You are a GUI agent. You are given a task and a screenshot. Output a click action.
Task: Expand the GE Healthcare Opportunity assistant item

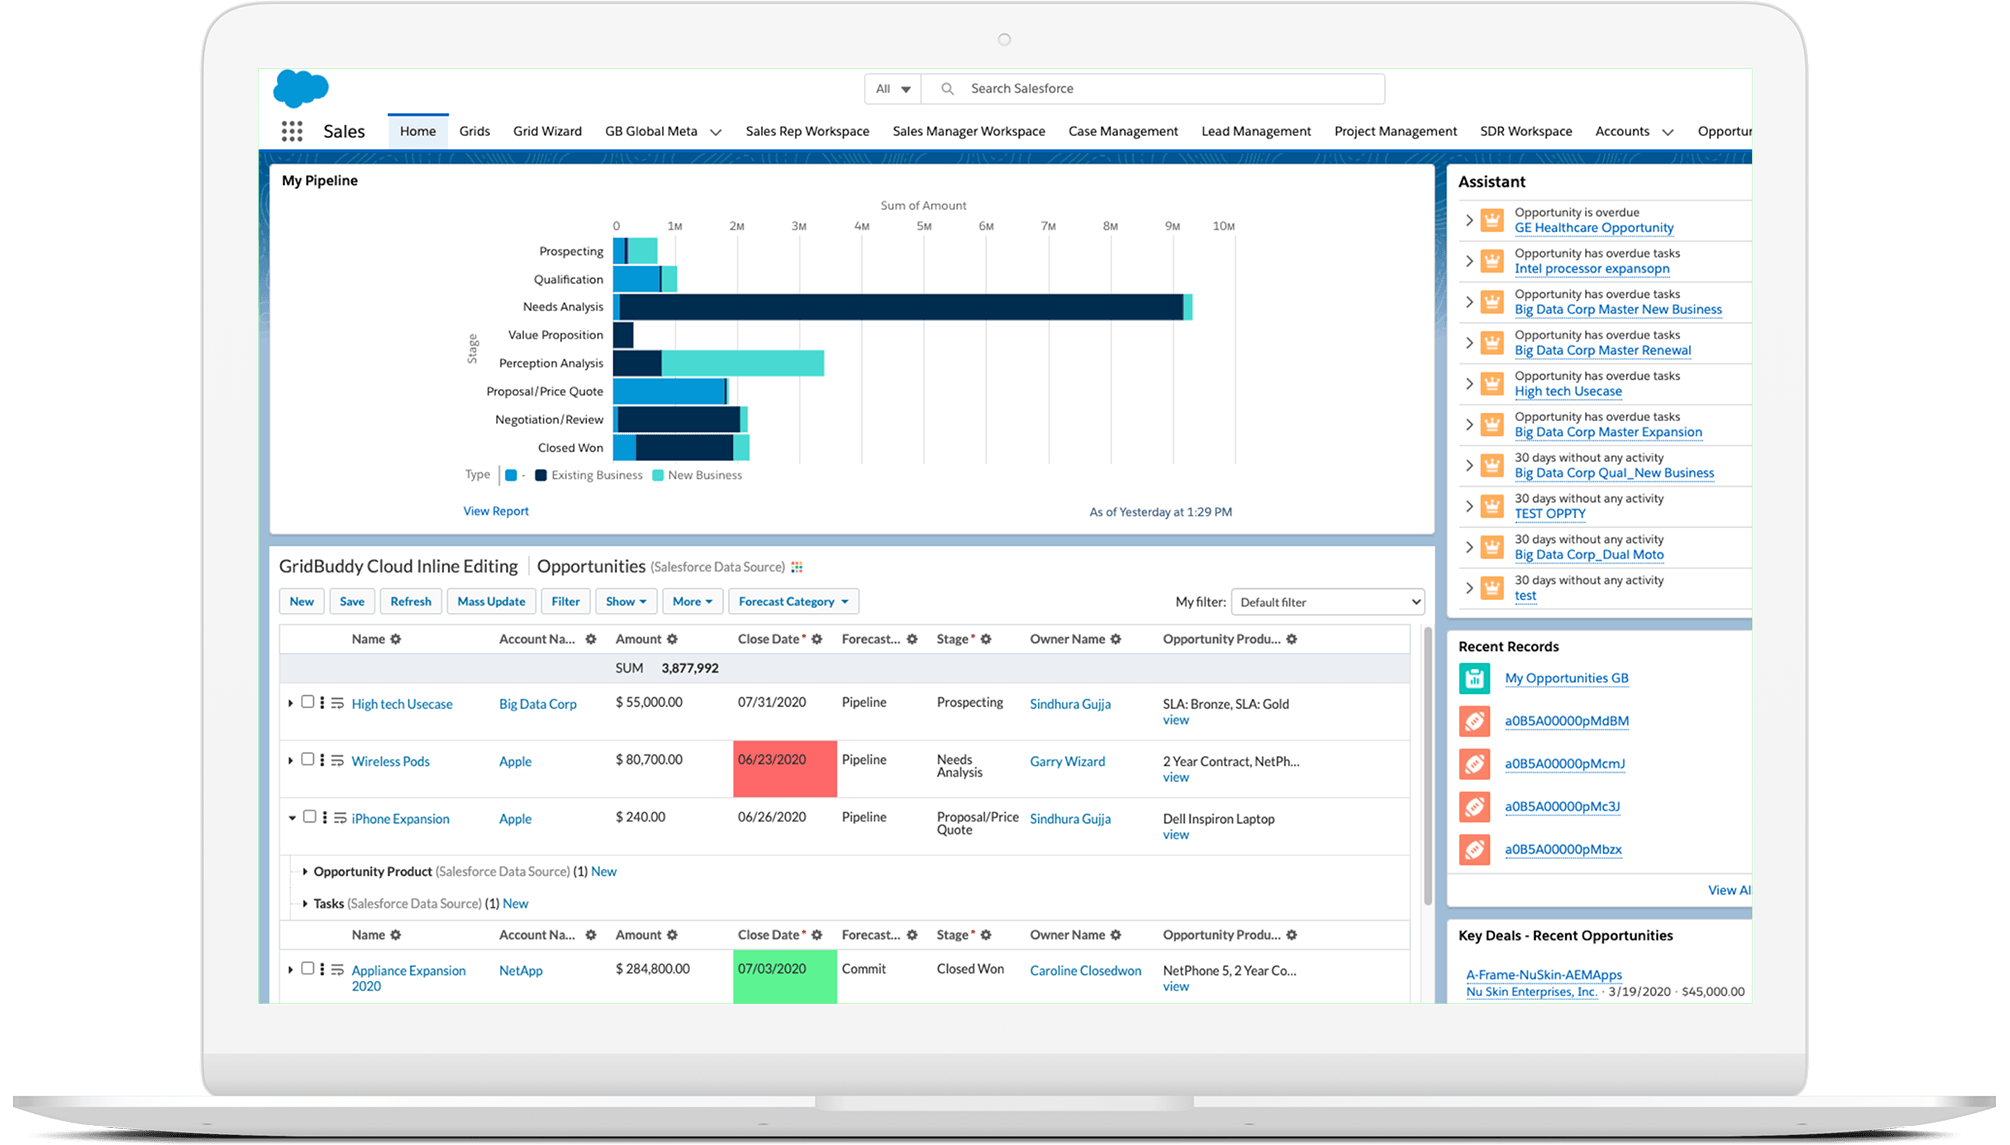[x=1469, y=220]
